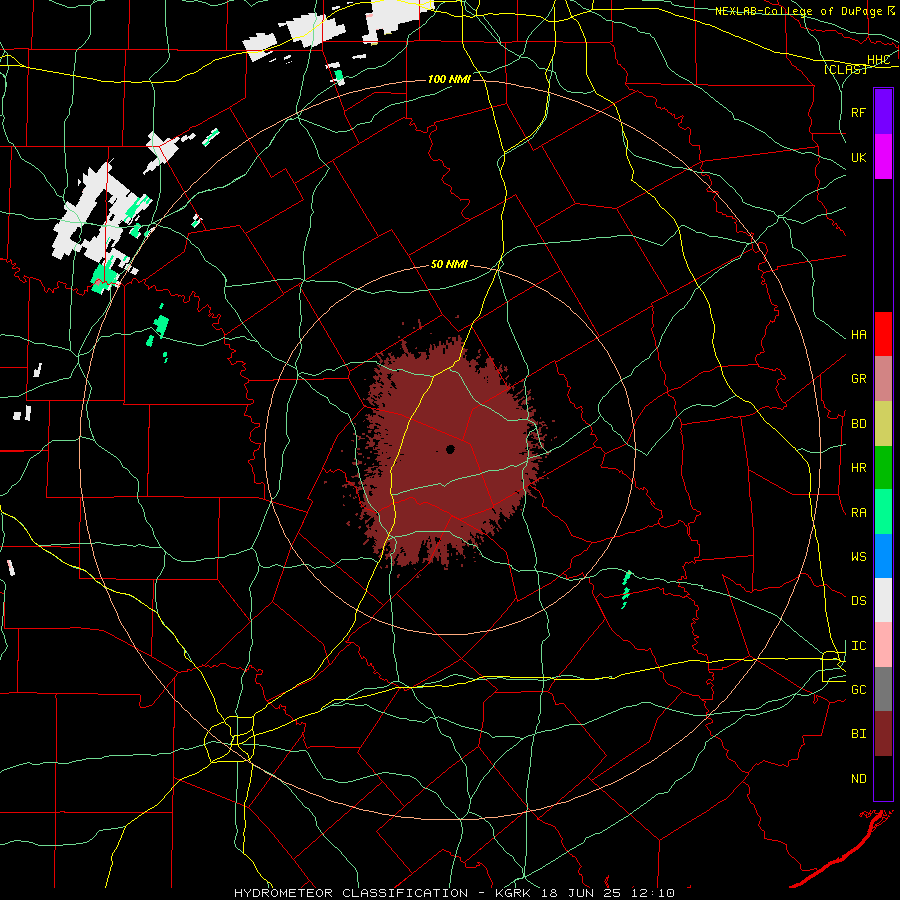Pick the red HA legend swatch
The width and height of the screenshot is (900, 900).
pos(883,334)
